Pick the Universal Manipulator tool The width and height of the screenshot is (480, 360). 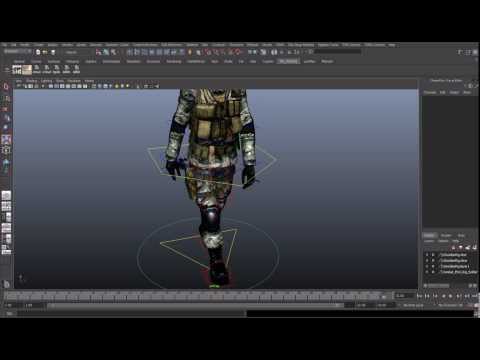(6, 150)
